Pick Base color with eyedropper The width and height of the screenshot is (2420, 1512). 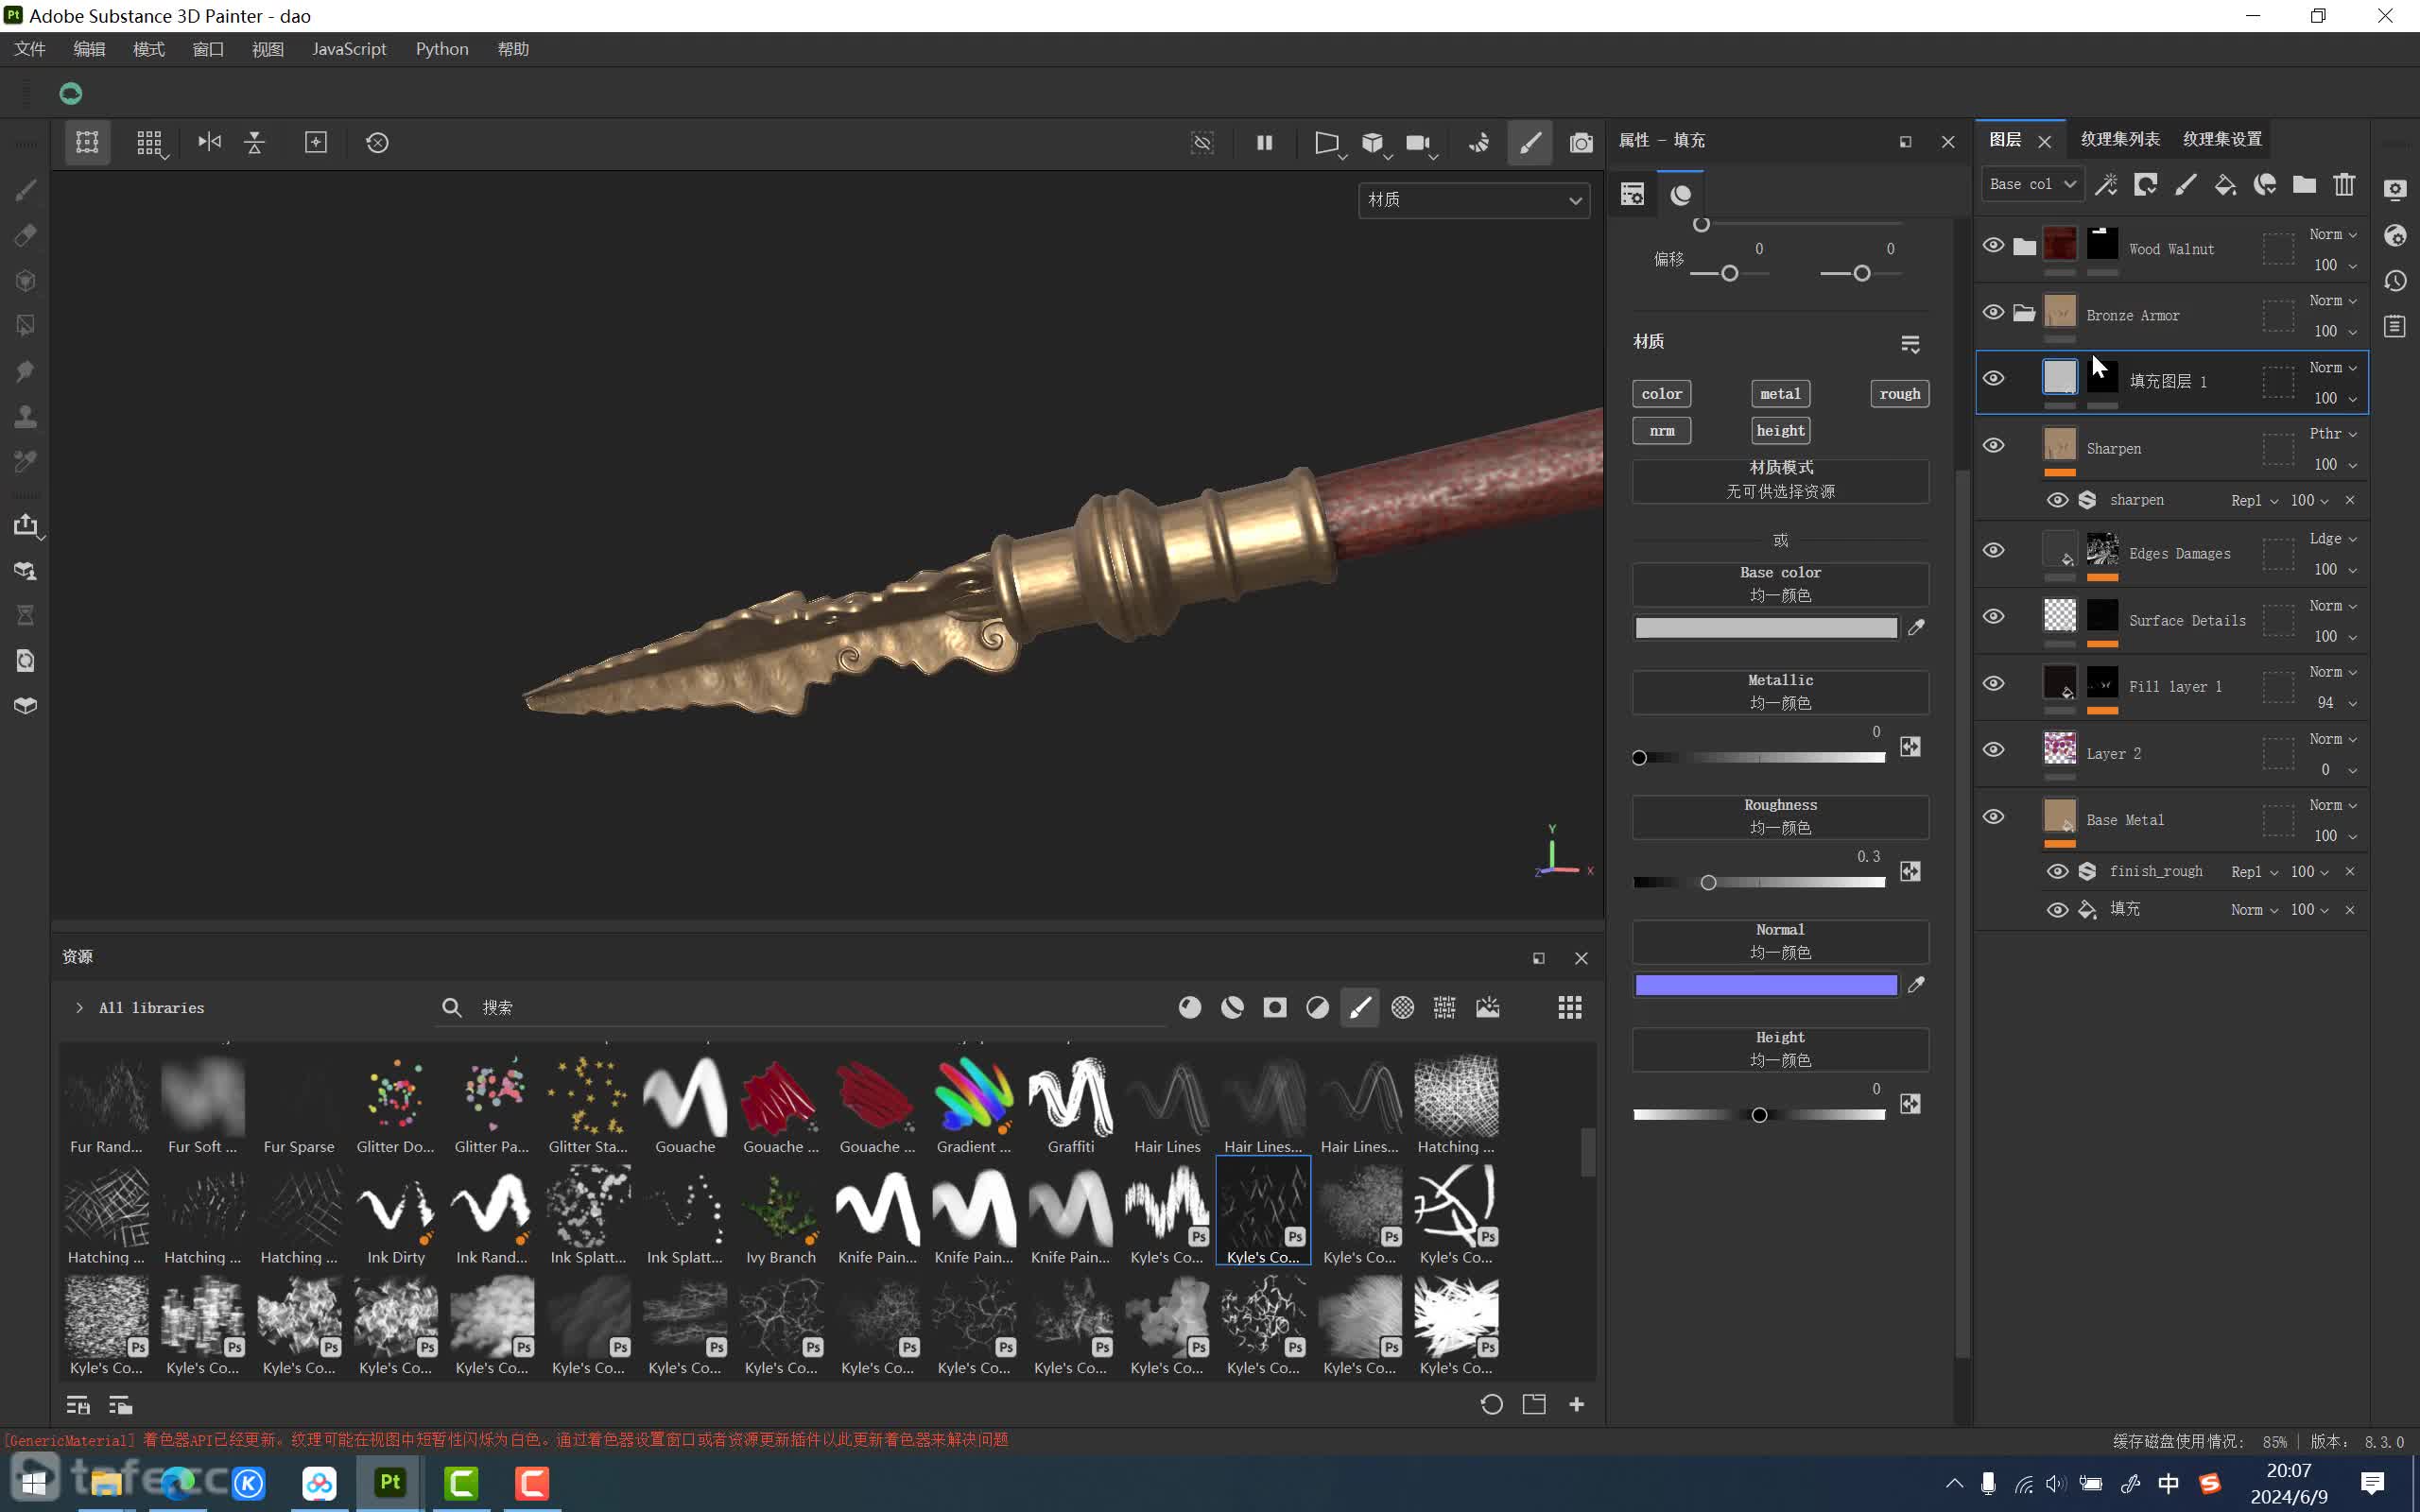pos(1916,627)
